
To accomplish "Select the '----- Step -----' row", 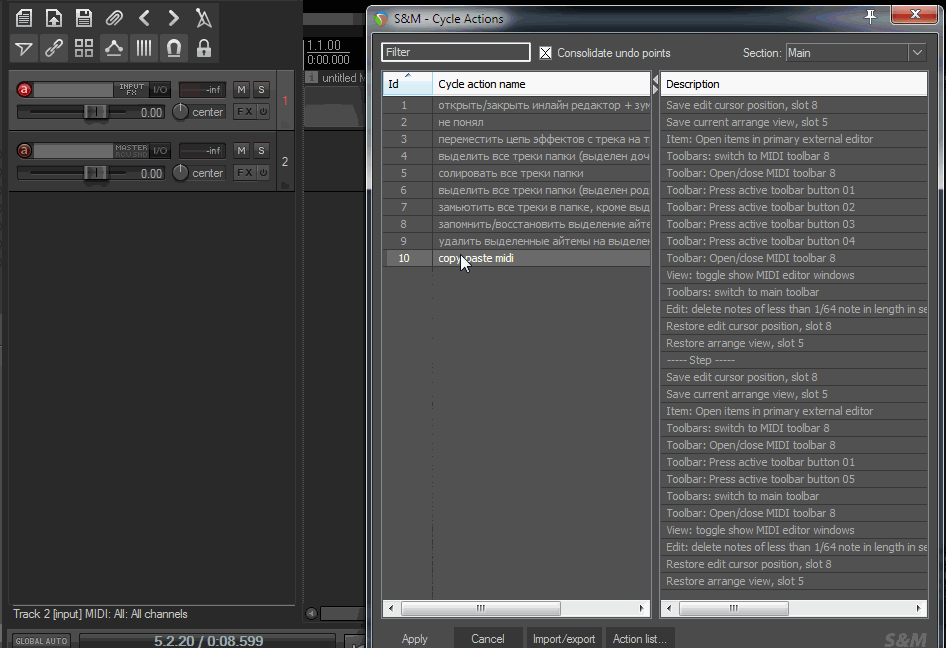I will 794,360.
